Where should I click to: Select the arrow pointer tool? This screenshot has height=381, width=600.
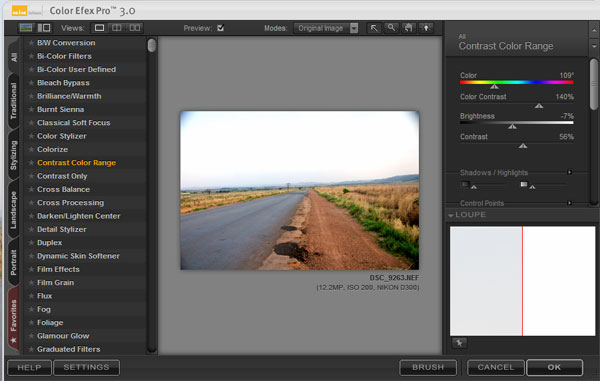tap(374, 28)
